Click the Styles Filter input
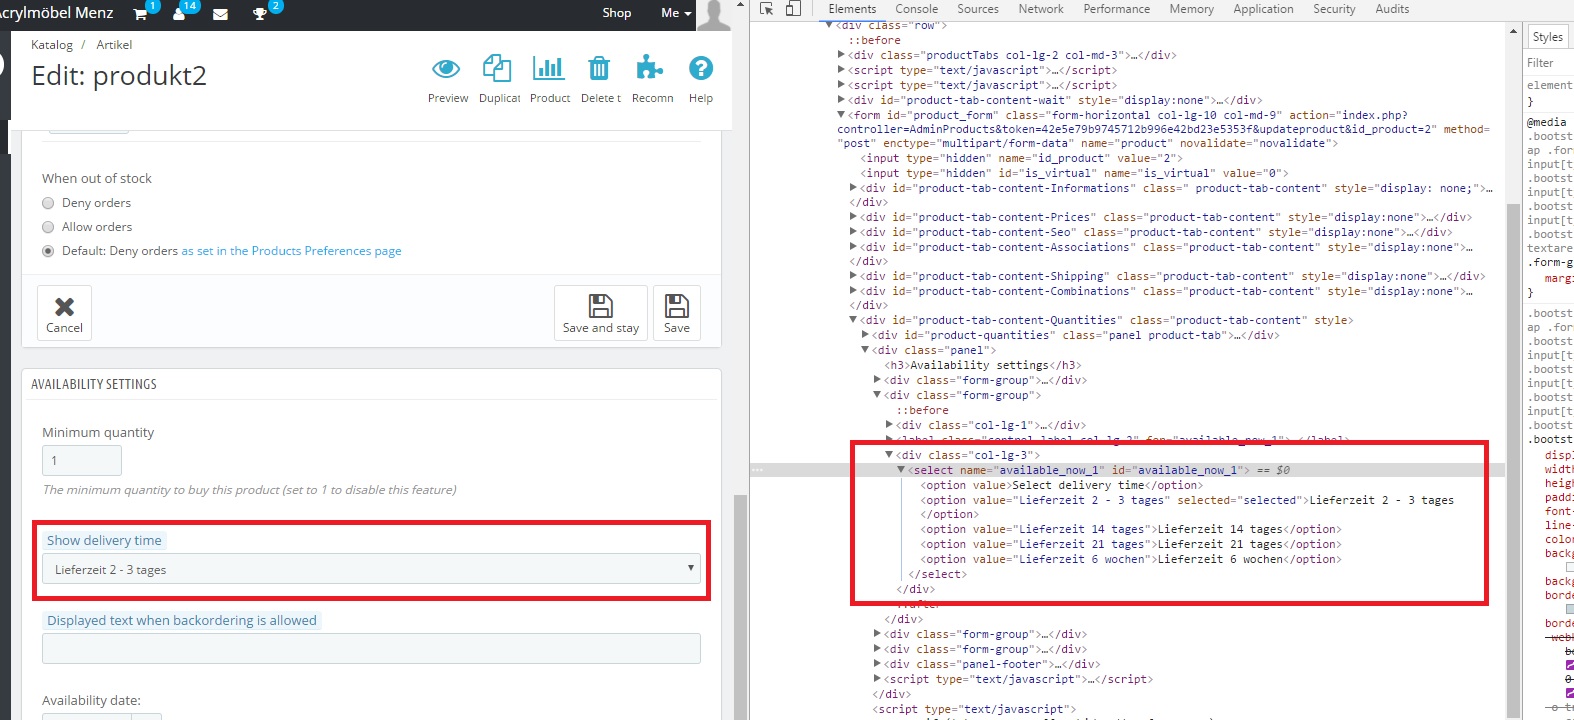The width and height of the screenshot is (1574, 720). (x=1548, y=63)
